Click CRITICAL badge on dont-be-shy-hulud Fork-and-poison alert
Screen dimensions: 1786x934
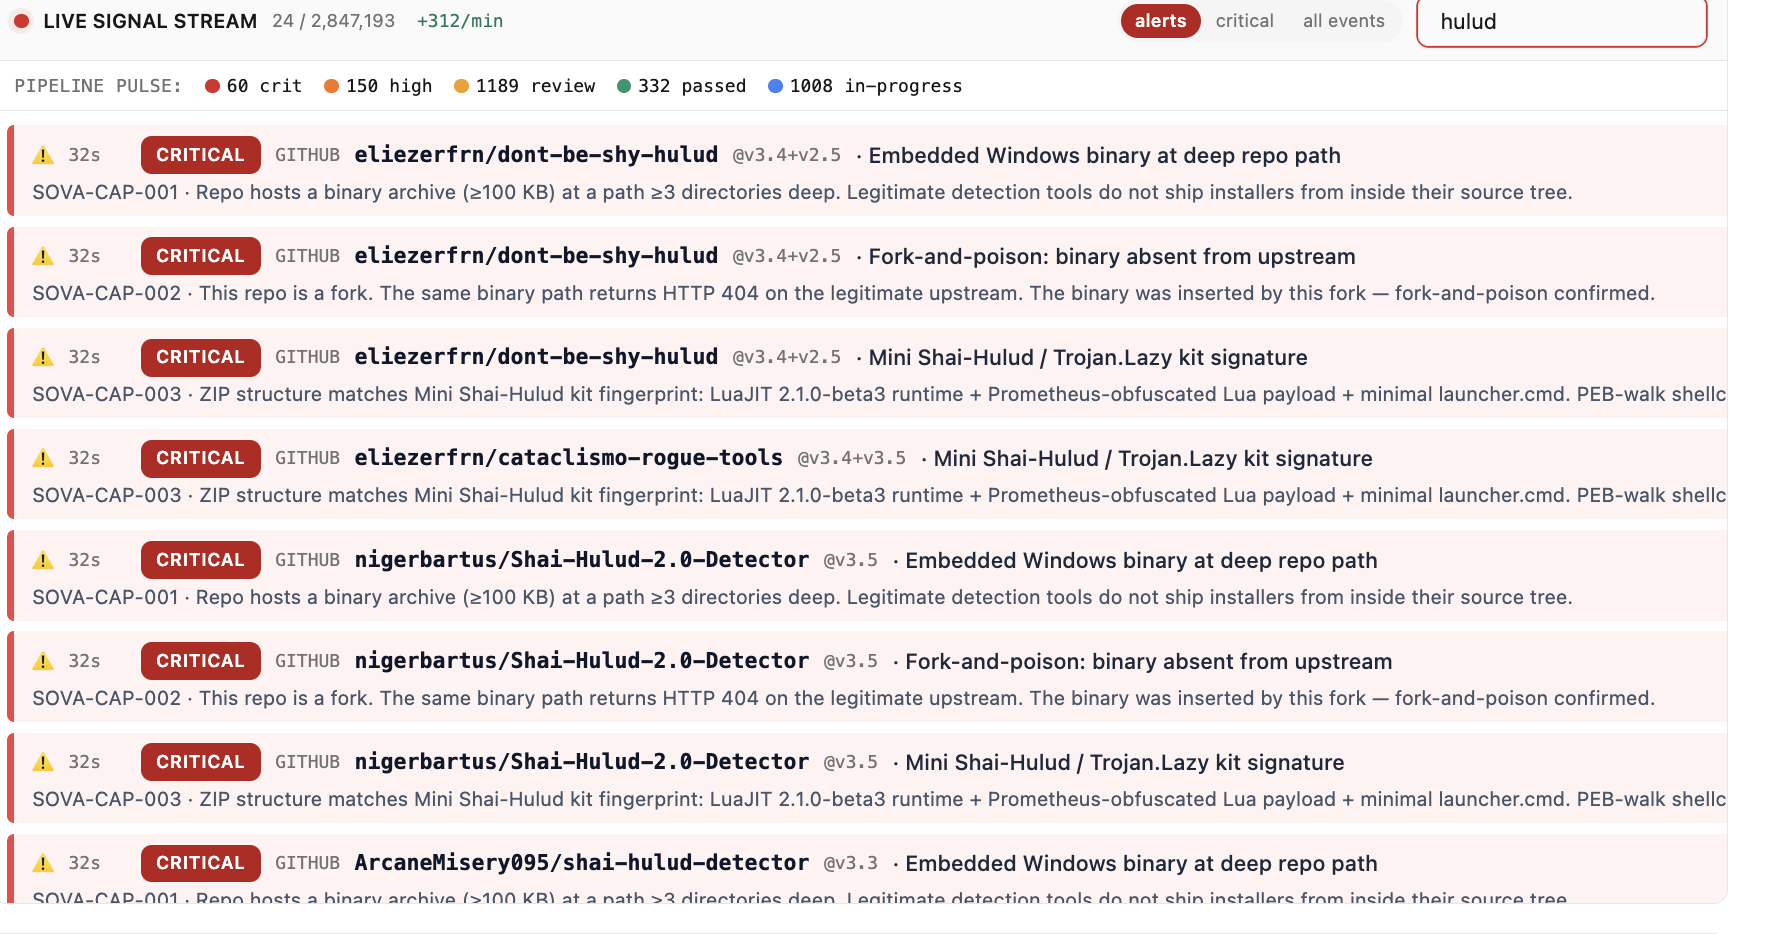(200, 256)
